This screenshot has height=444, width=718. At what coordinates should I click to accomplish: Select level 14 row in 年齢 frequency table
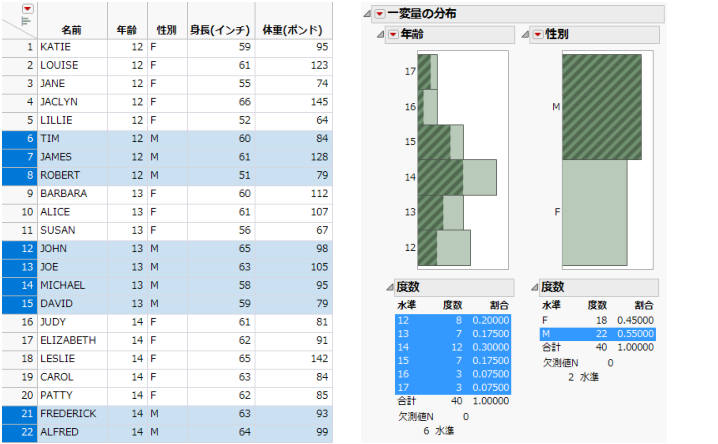[x=453, y=347]
